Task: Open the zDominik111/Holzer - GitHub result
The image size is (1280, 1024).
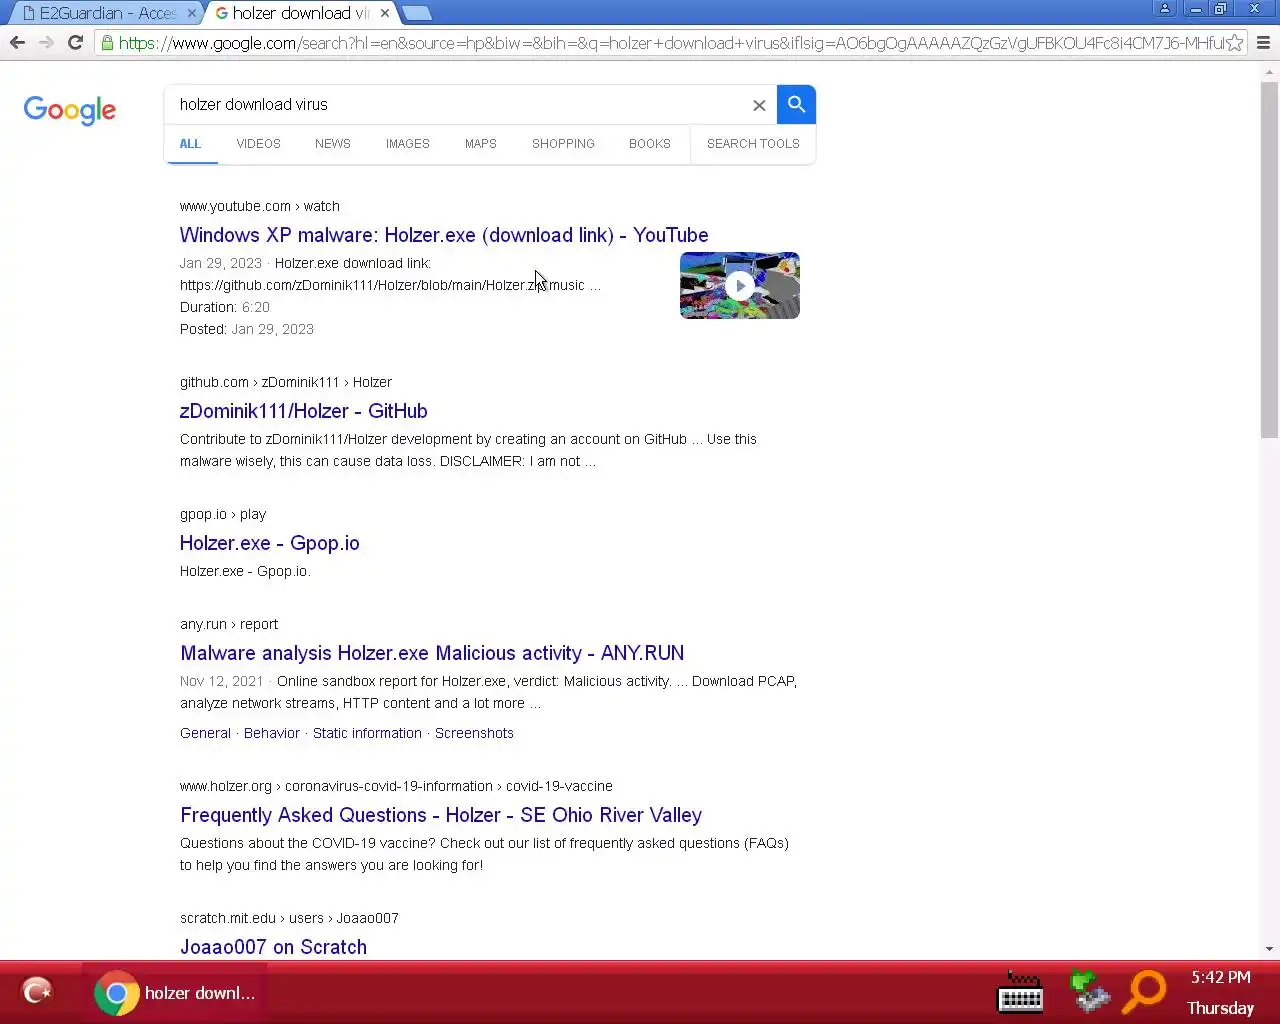Action: 303,411
